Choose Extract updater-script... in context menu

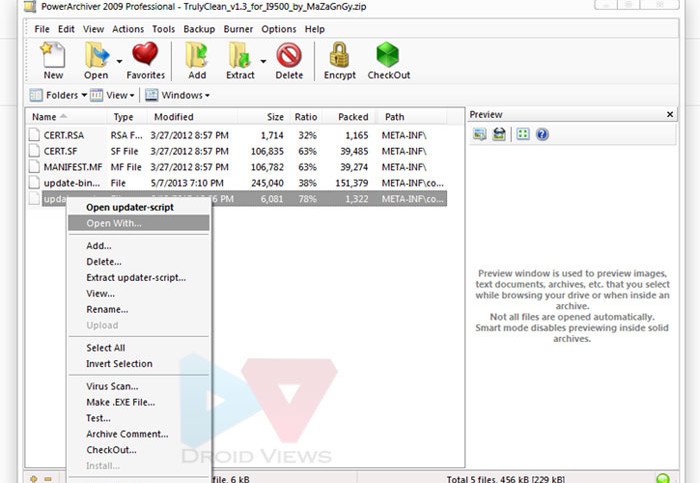(x=138, y=278)
